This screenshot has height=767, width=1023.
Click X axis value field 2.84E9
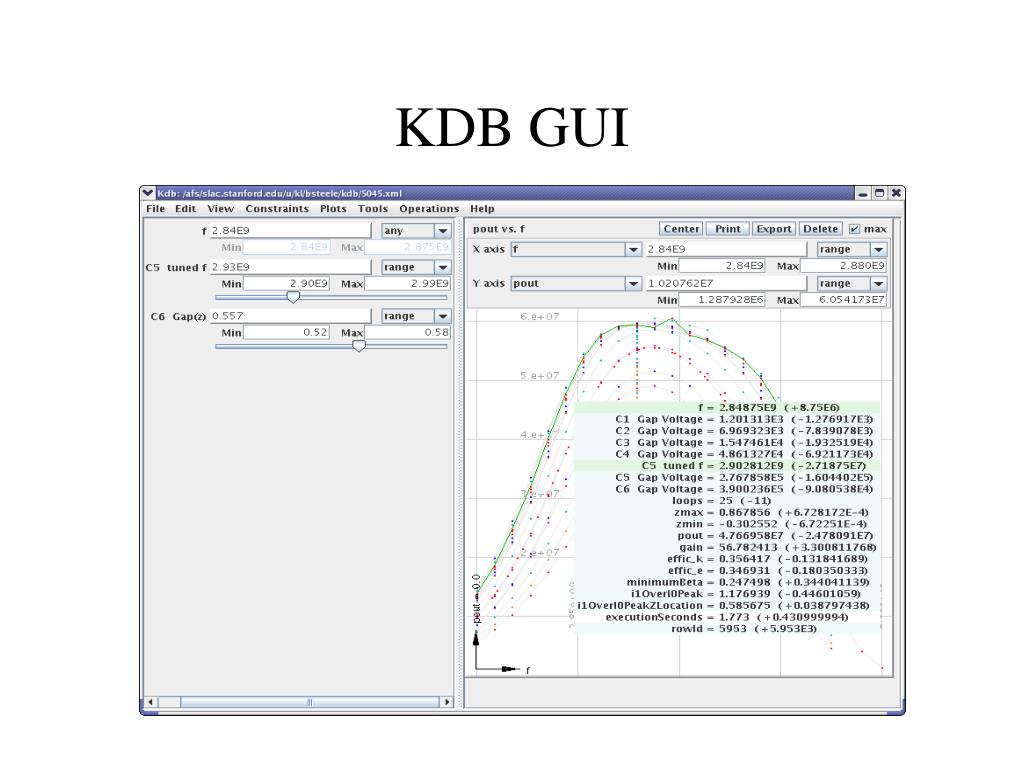pyautogui.click(x=726, y=249)
